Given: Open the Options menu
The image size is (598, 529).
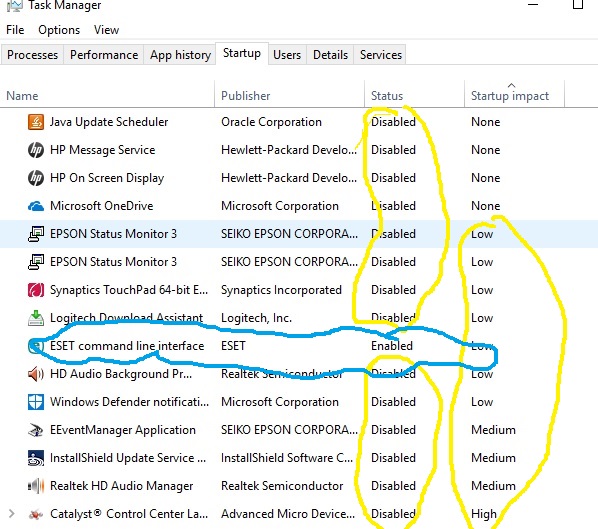Looking at the screenshot, I should (x=59, y=30).
